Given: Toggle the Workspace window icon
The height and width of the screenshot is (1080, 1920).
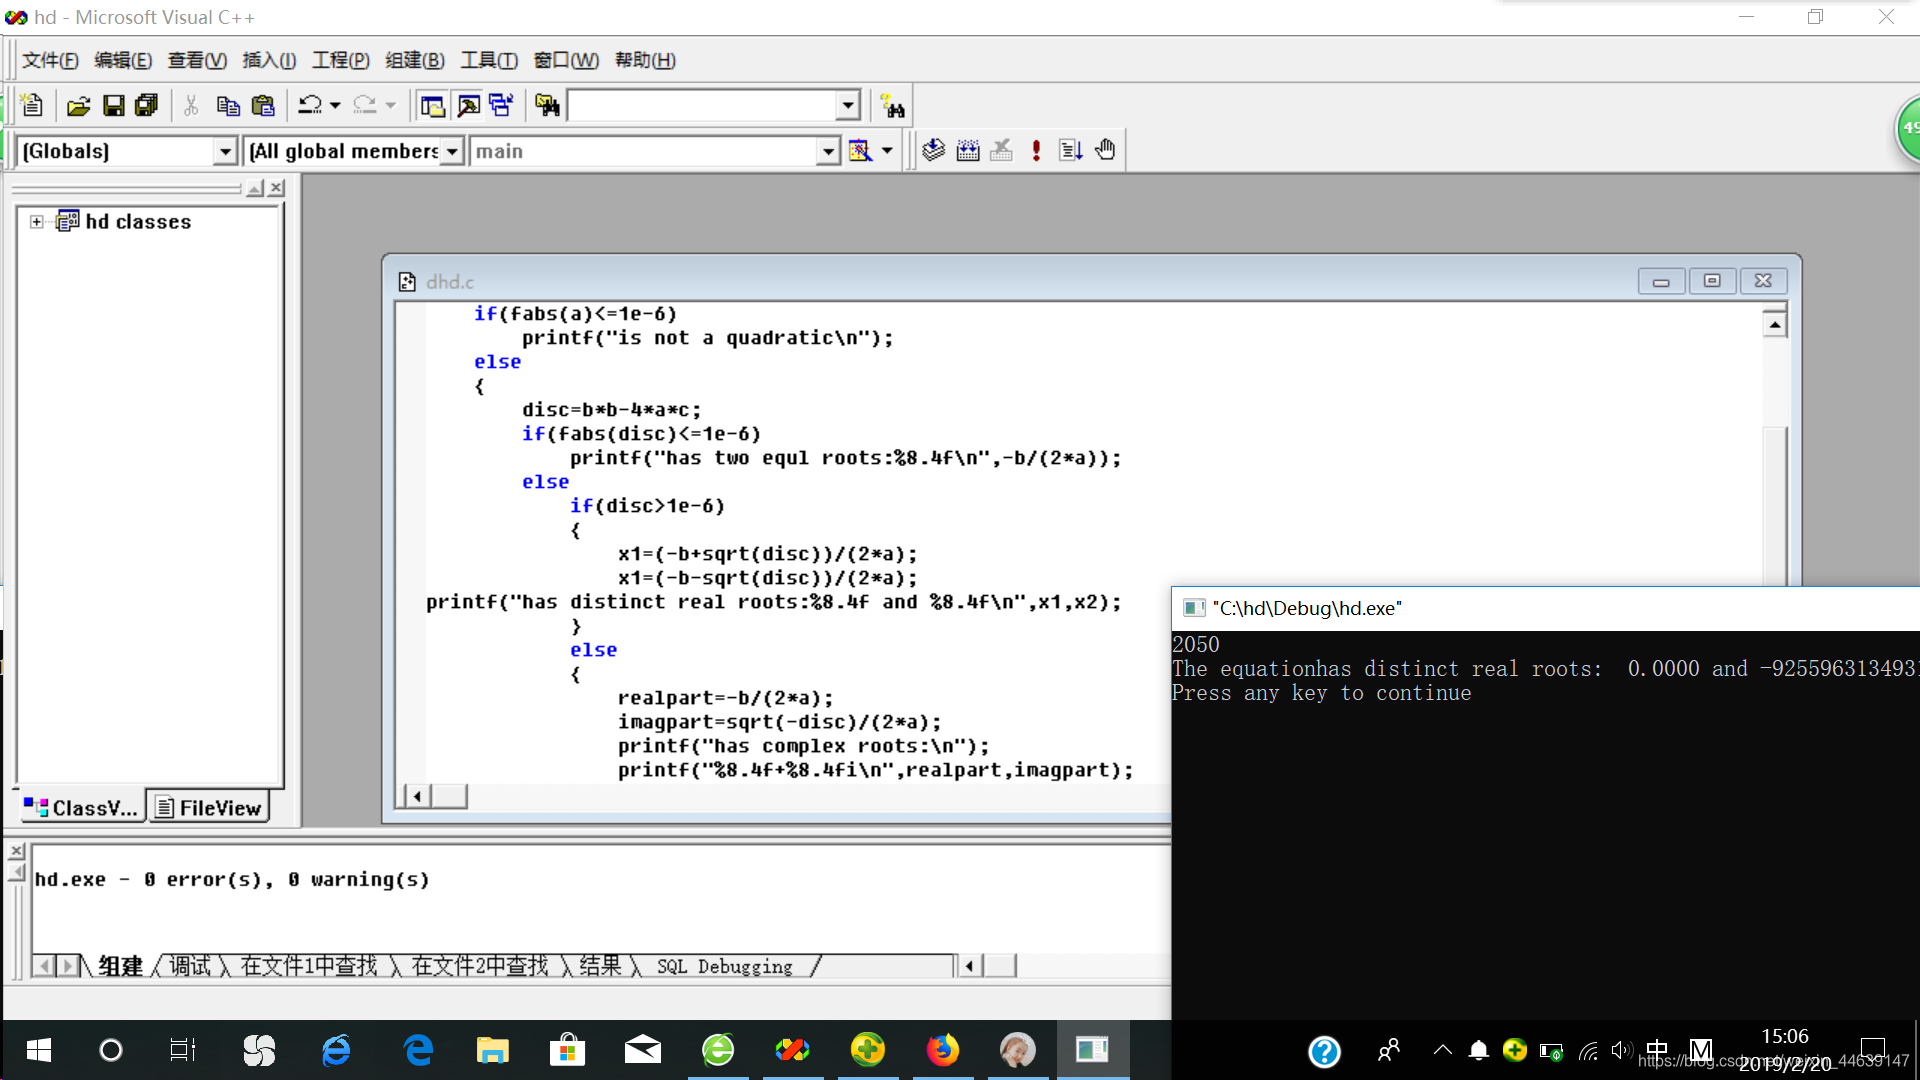Looking at the screenshot, I should click(432, 105).
